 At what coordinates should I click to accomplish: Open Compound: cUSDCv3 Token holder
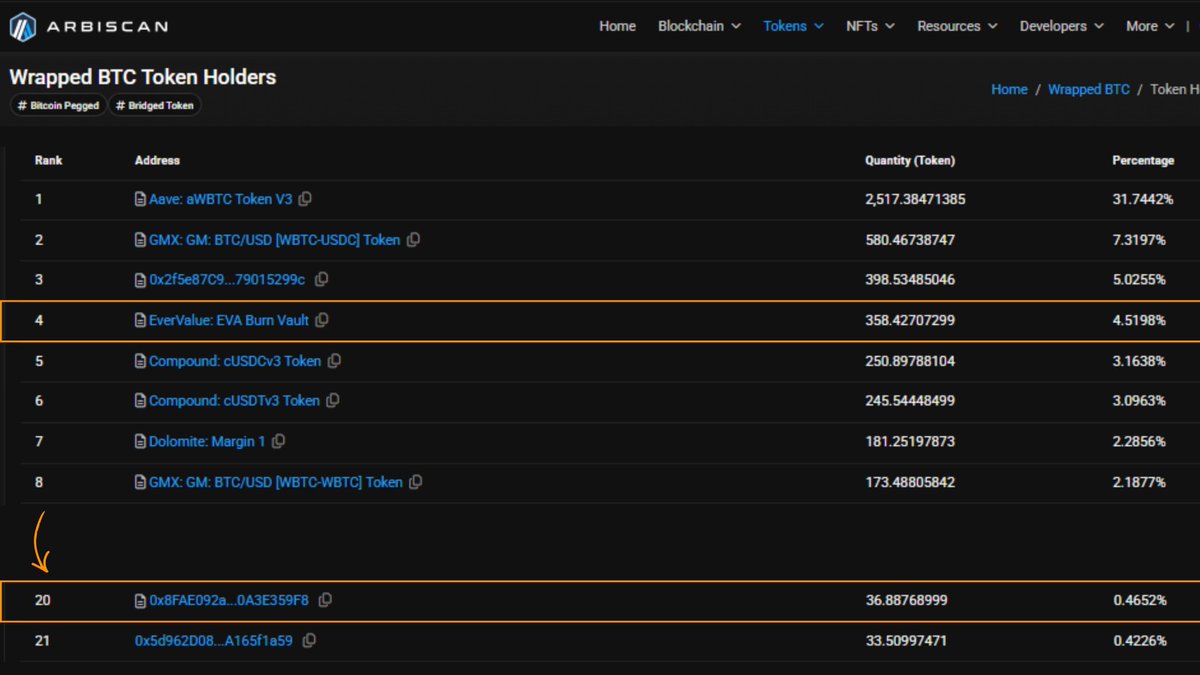click(235, 361)
